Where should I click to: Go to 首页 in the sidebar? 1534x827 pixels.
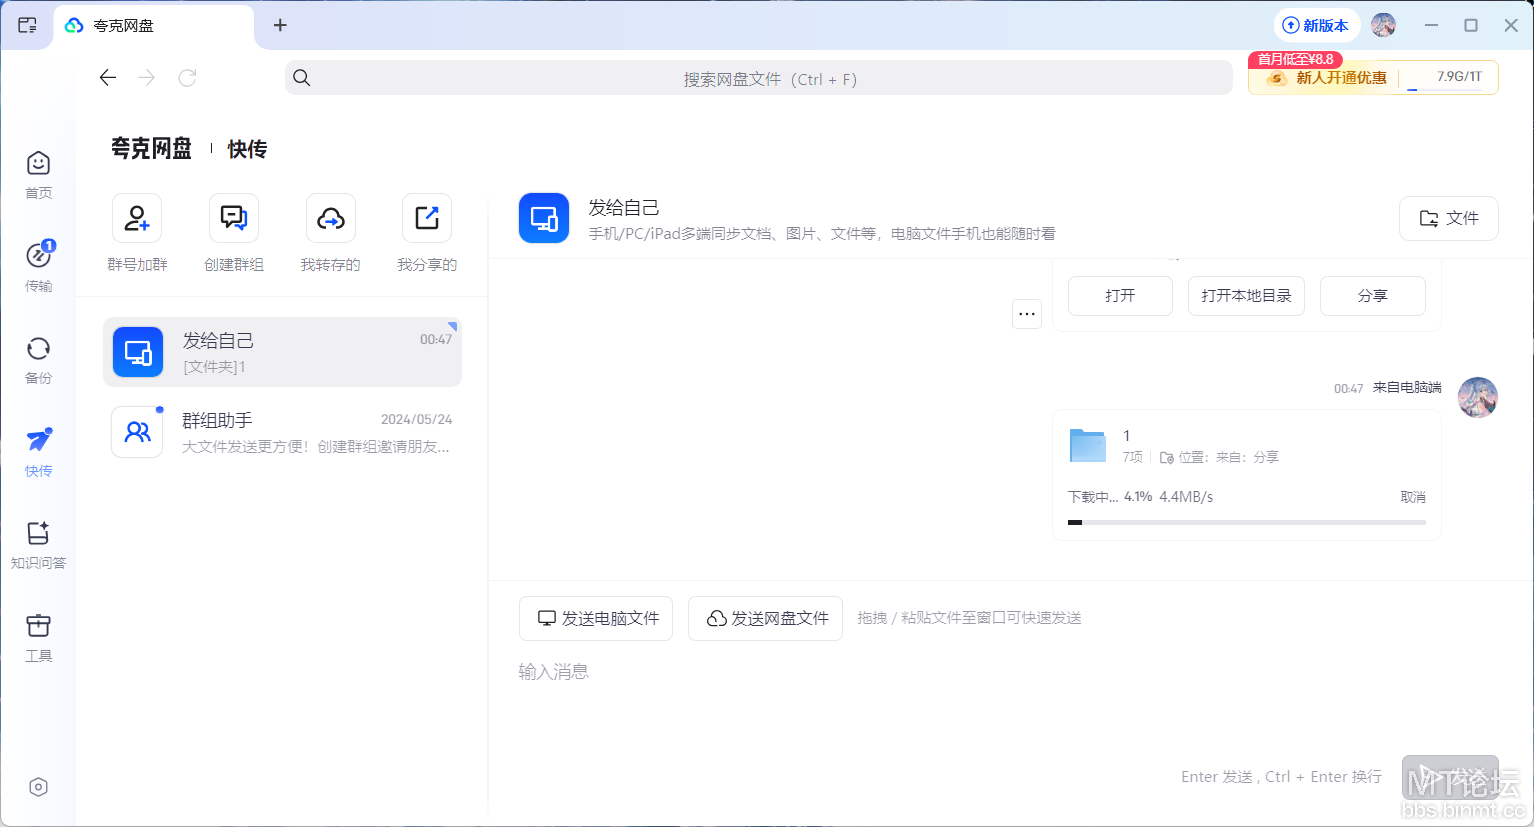[38, 174]
